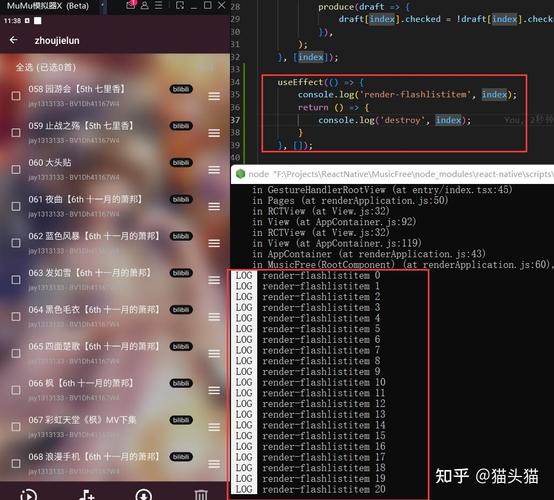Check the box for 062 蓝色风暴
Screen dimensions: 554x500
click(16, 243)
